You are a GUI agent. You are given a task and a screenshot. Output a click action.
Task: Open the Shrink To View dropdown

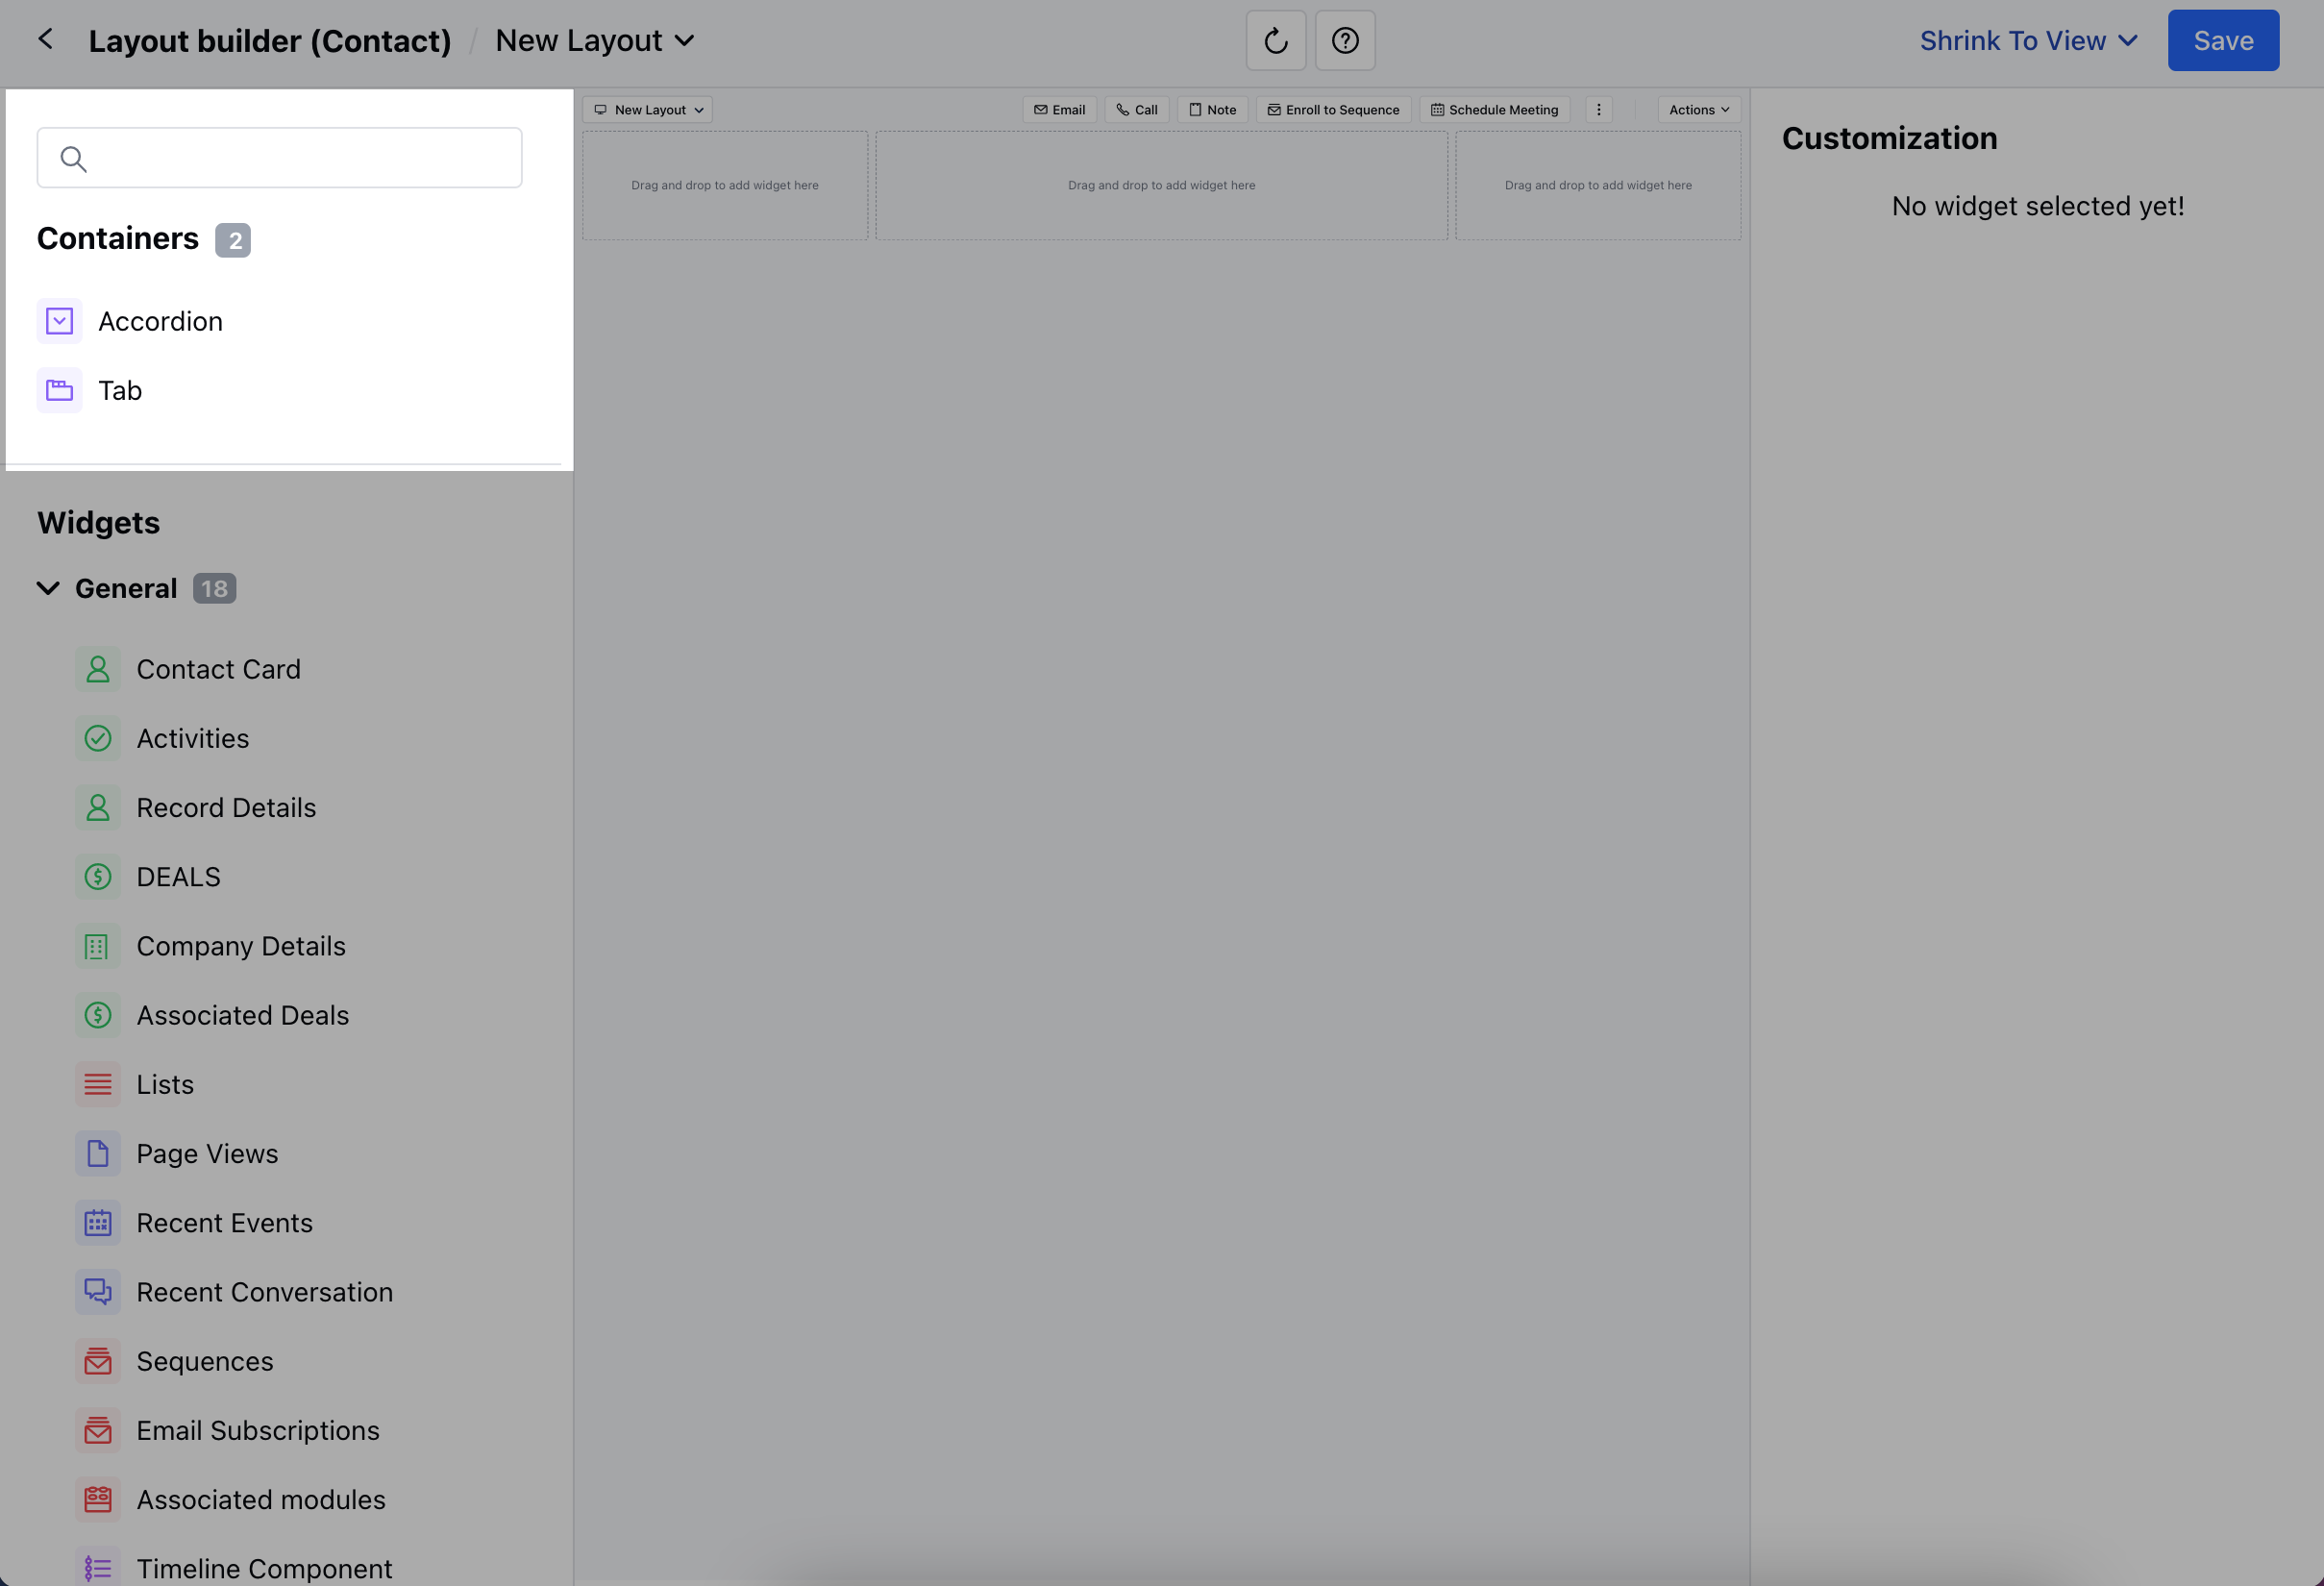(2028, 40)
